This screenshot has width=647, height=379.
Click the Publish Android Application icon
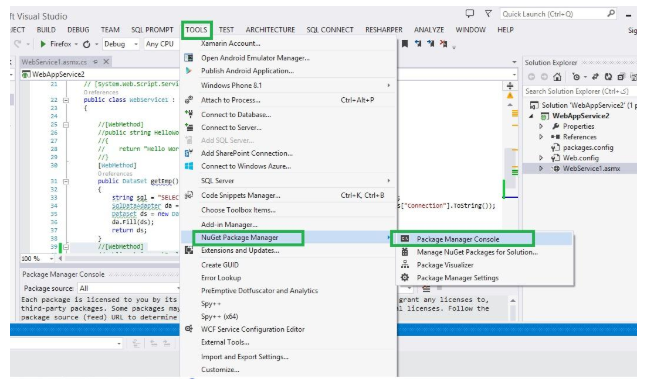[x=189, y=71]
